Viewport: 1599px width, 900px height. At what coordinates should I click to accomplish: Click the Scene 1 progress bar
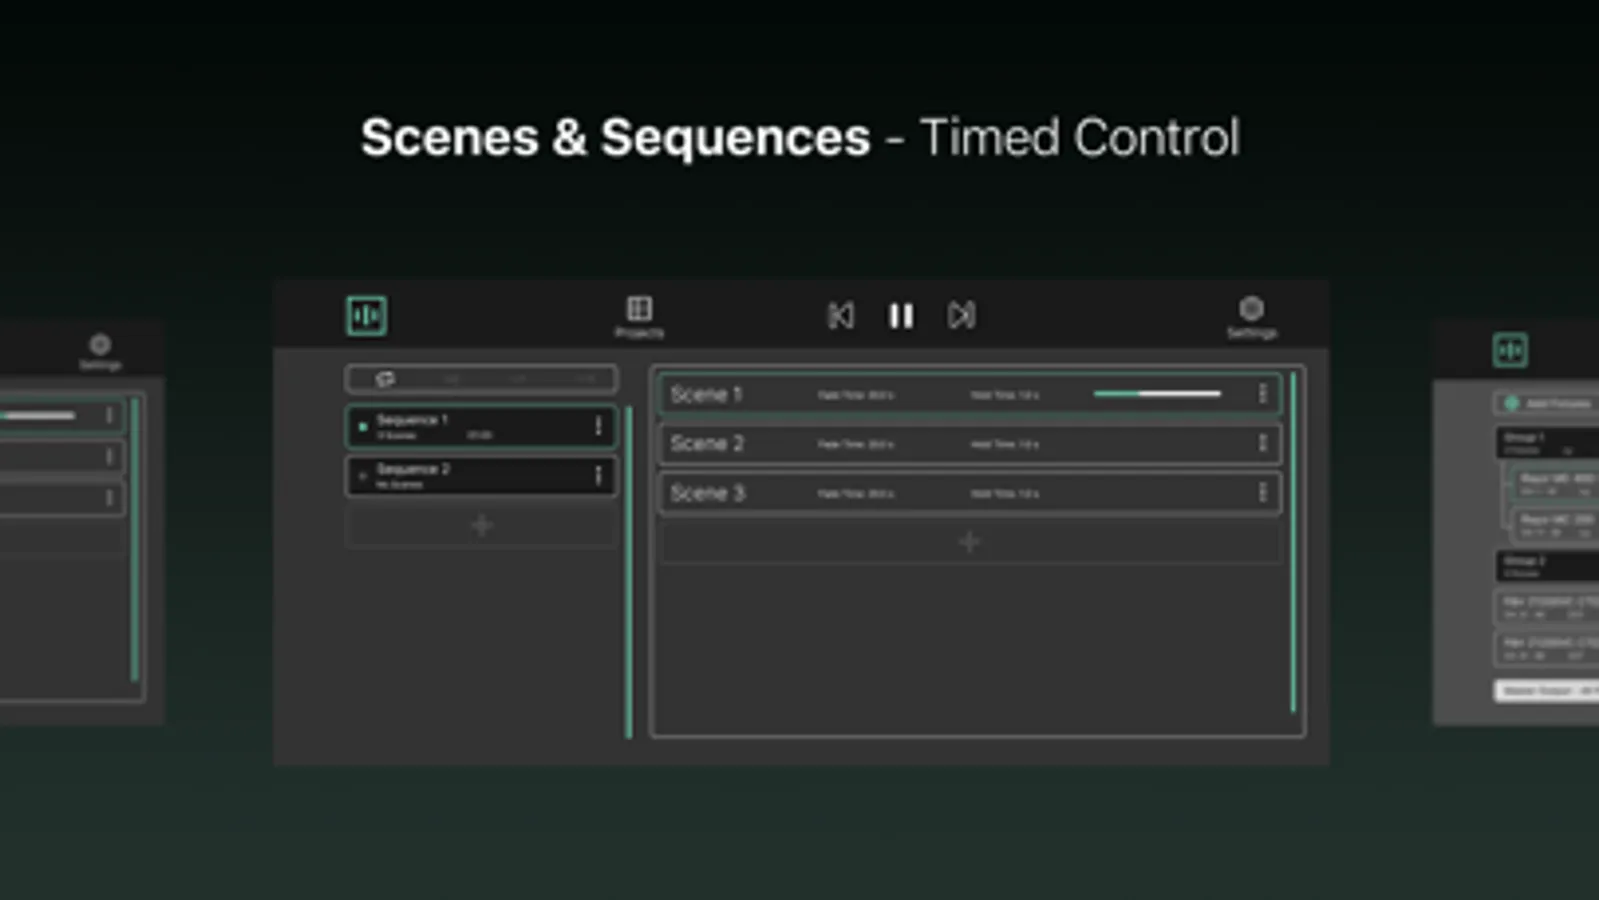click(x=1157, y=394)
